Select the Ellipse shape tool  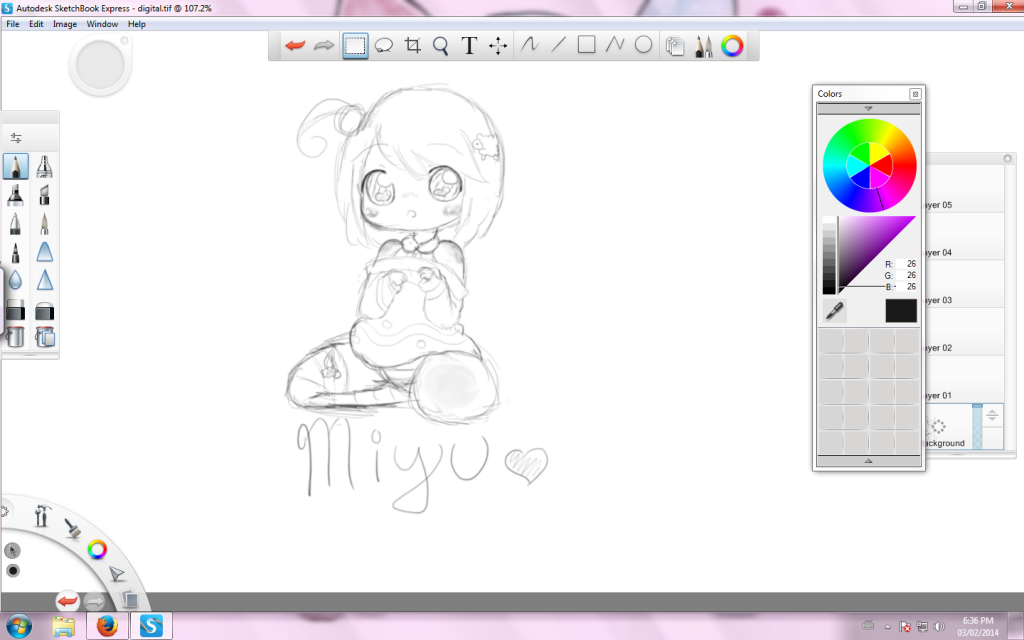point(643,44)
